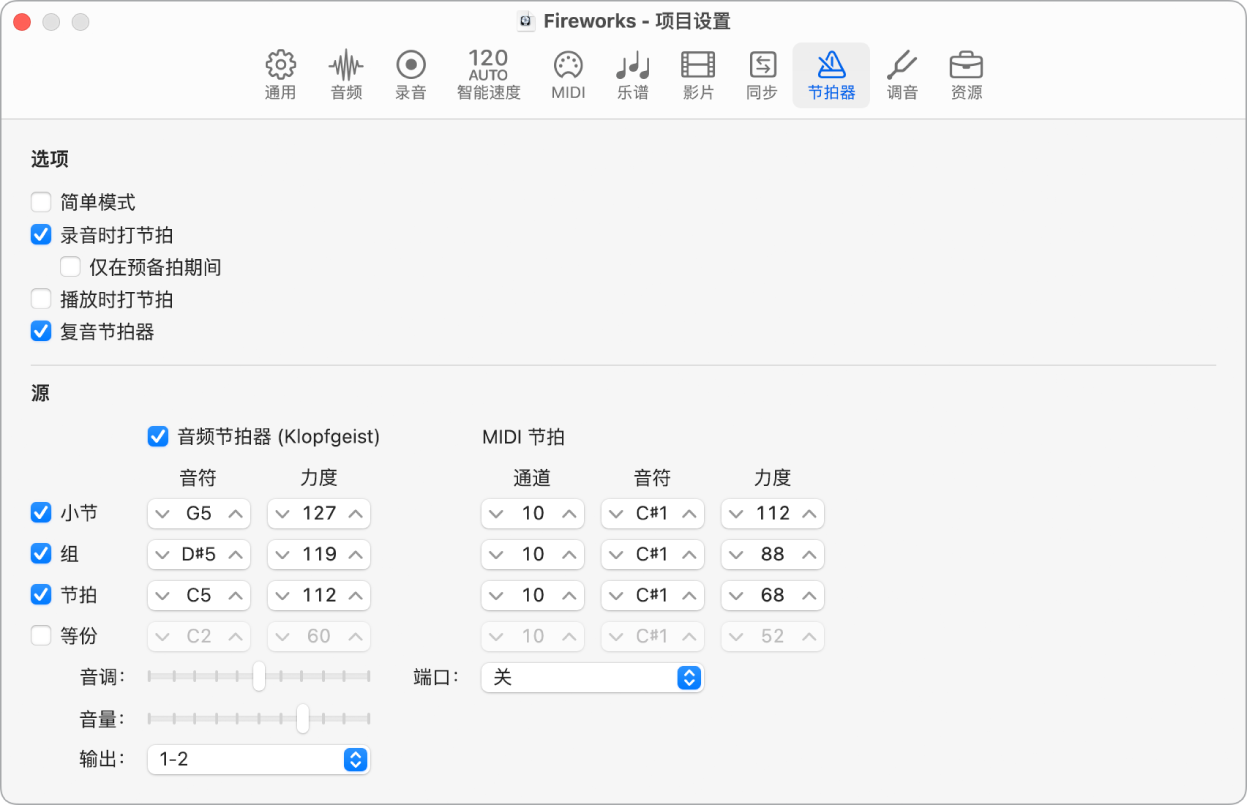The image size is (1248, 806).
Task: Open the 通用 general settings gear icon
Action: tap(280, 66)
